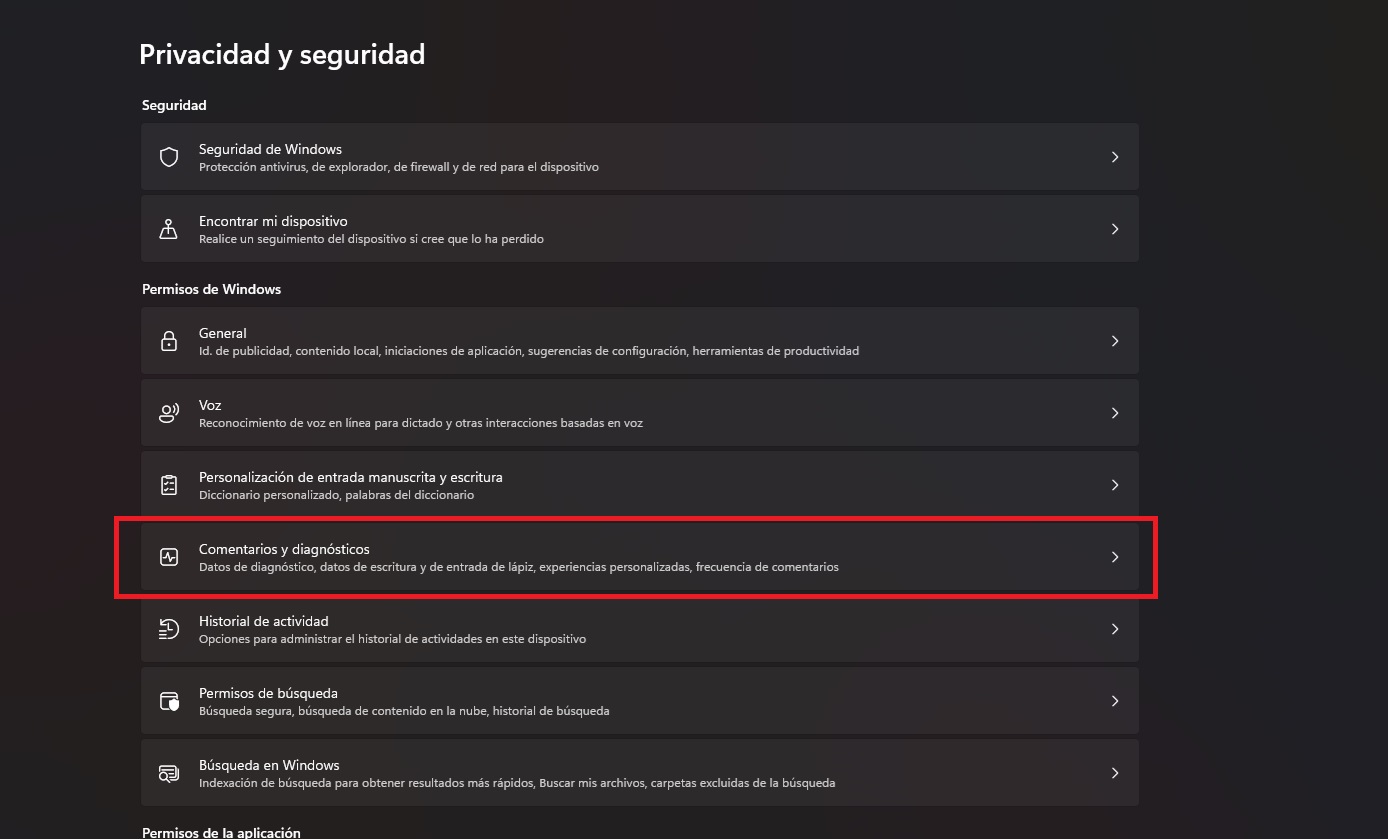1388x839 pixels.
Task: Expand the Búsqueda en Windows chevron
Action: [1115, 773]
